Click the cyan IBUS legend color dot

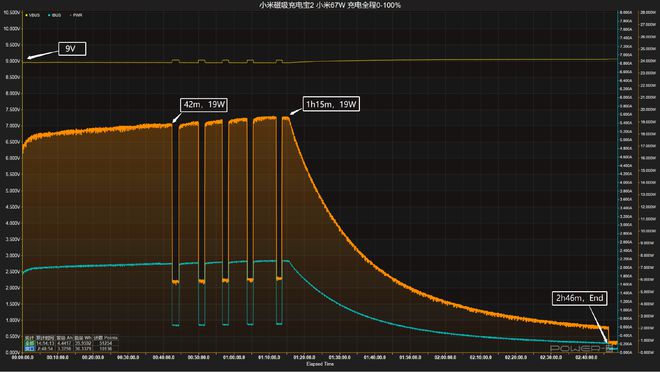[49, 15]
